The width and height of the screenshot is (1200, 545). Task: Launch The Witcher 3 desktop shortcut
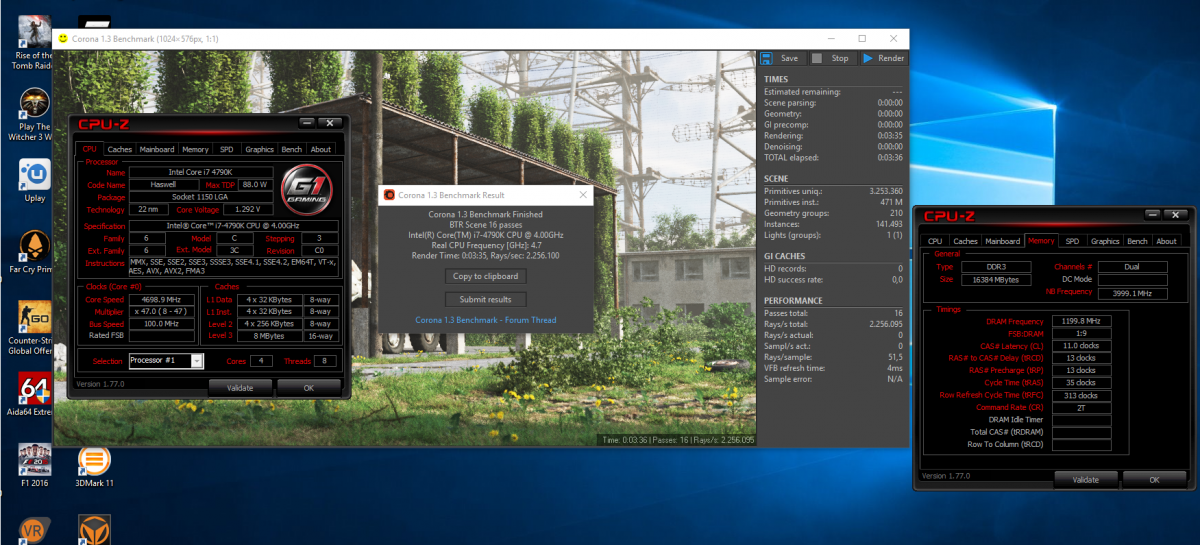(x=34, y=113)
